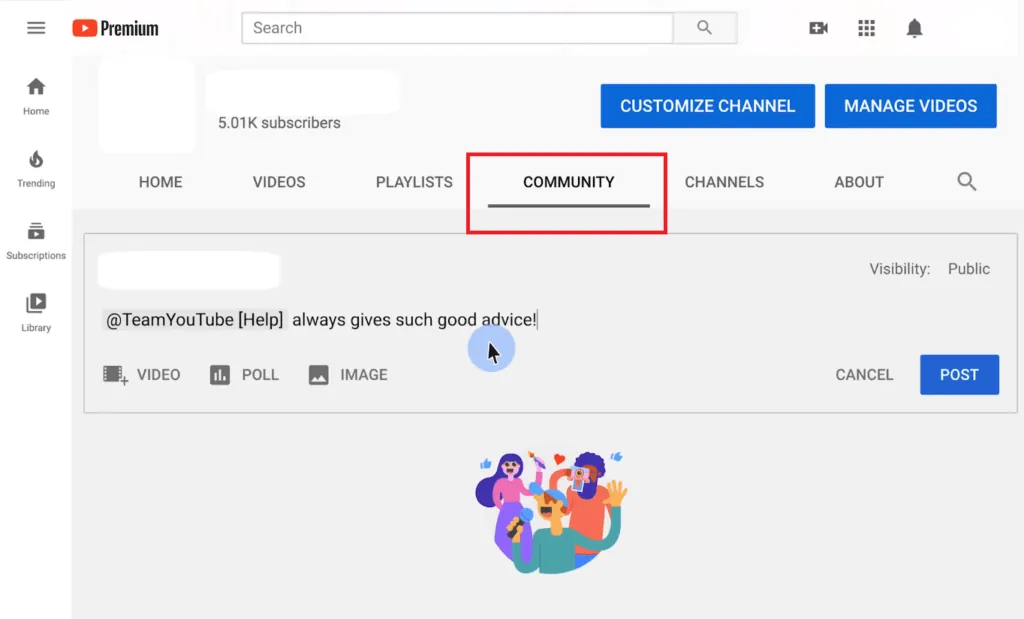Attach an image to the post
1024x619 pixels.
point(348,375)
